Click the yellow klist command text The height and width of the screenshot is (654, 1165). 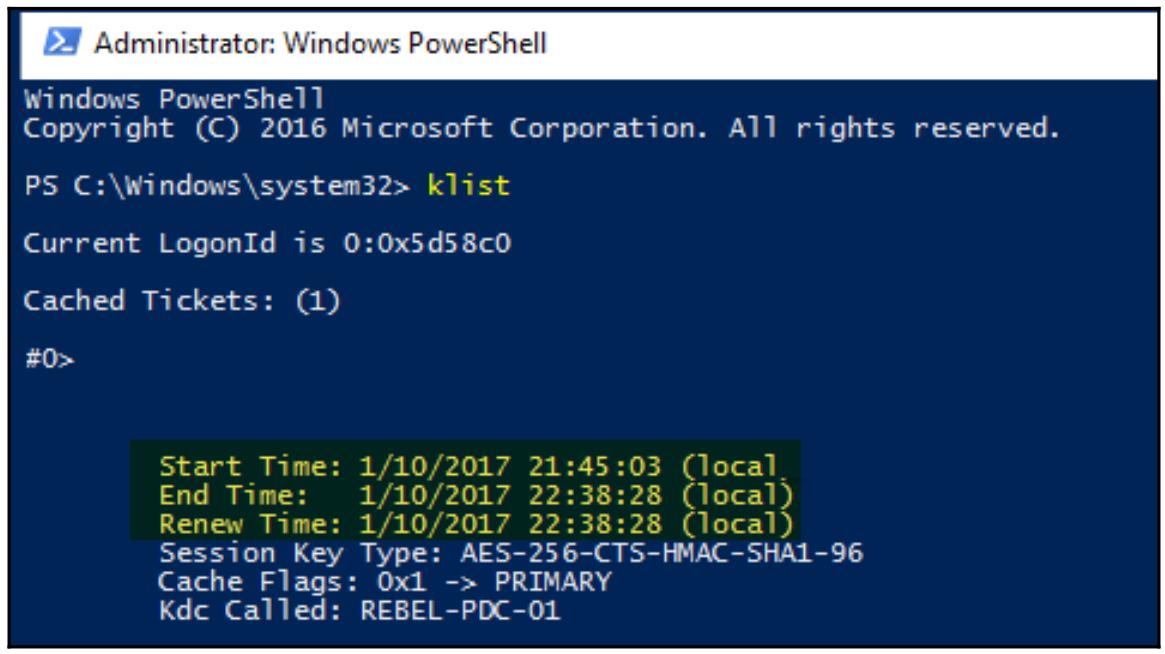coord(468,186)
